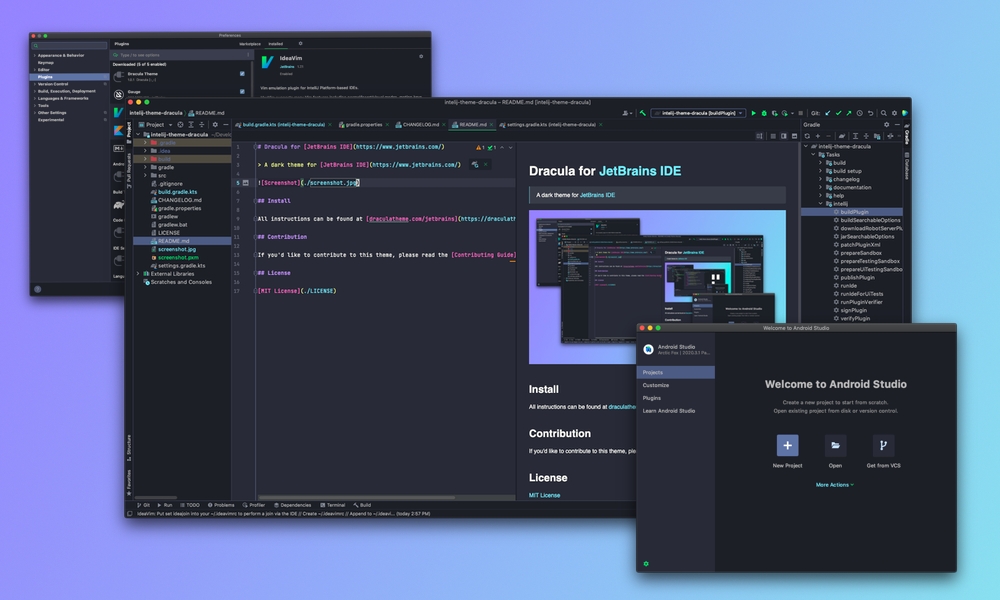
Task: Expand the gradle folder in Project tree
Action: click(x=145, y=167)
